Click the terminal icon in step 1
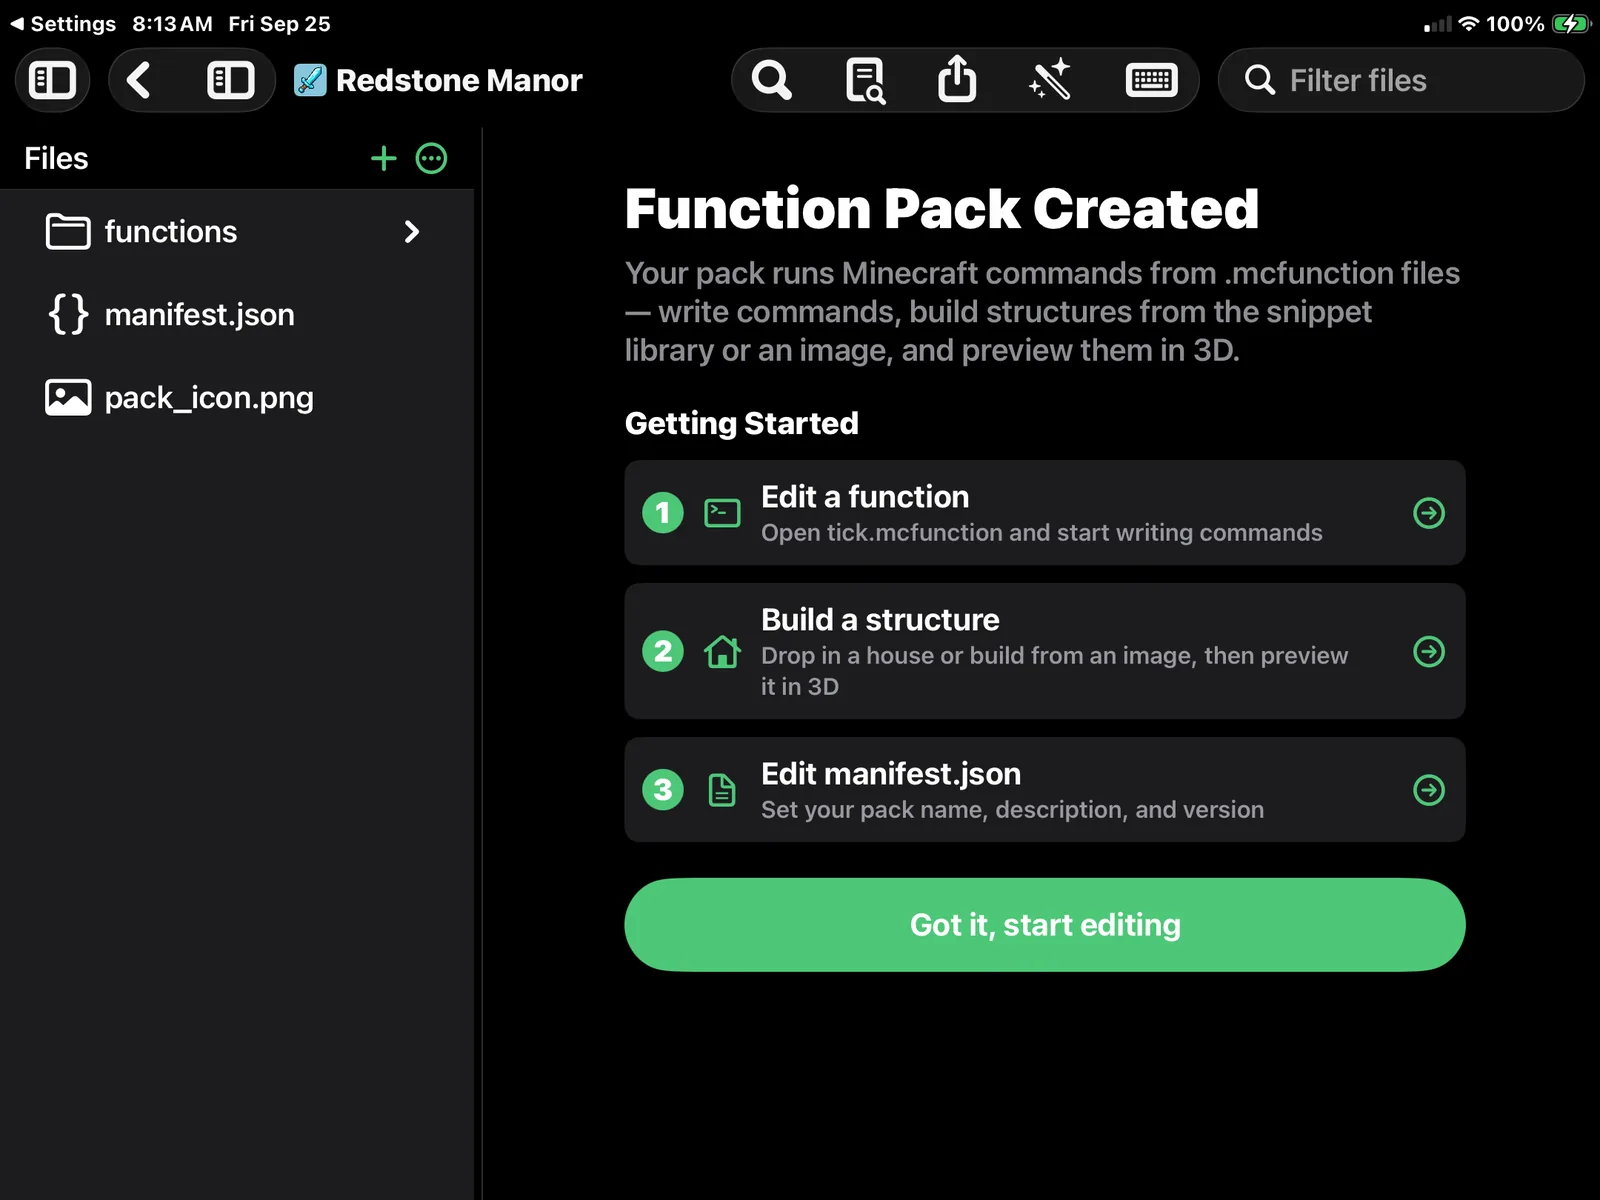 [x=722, y=513]
